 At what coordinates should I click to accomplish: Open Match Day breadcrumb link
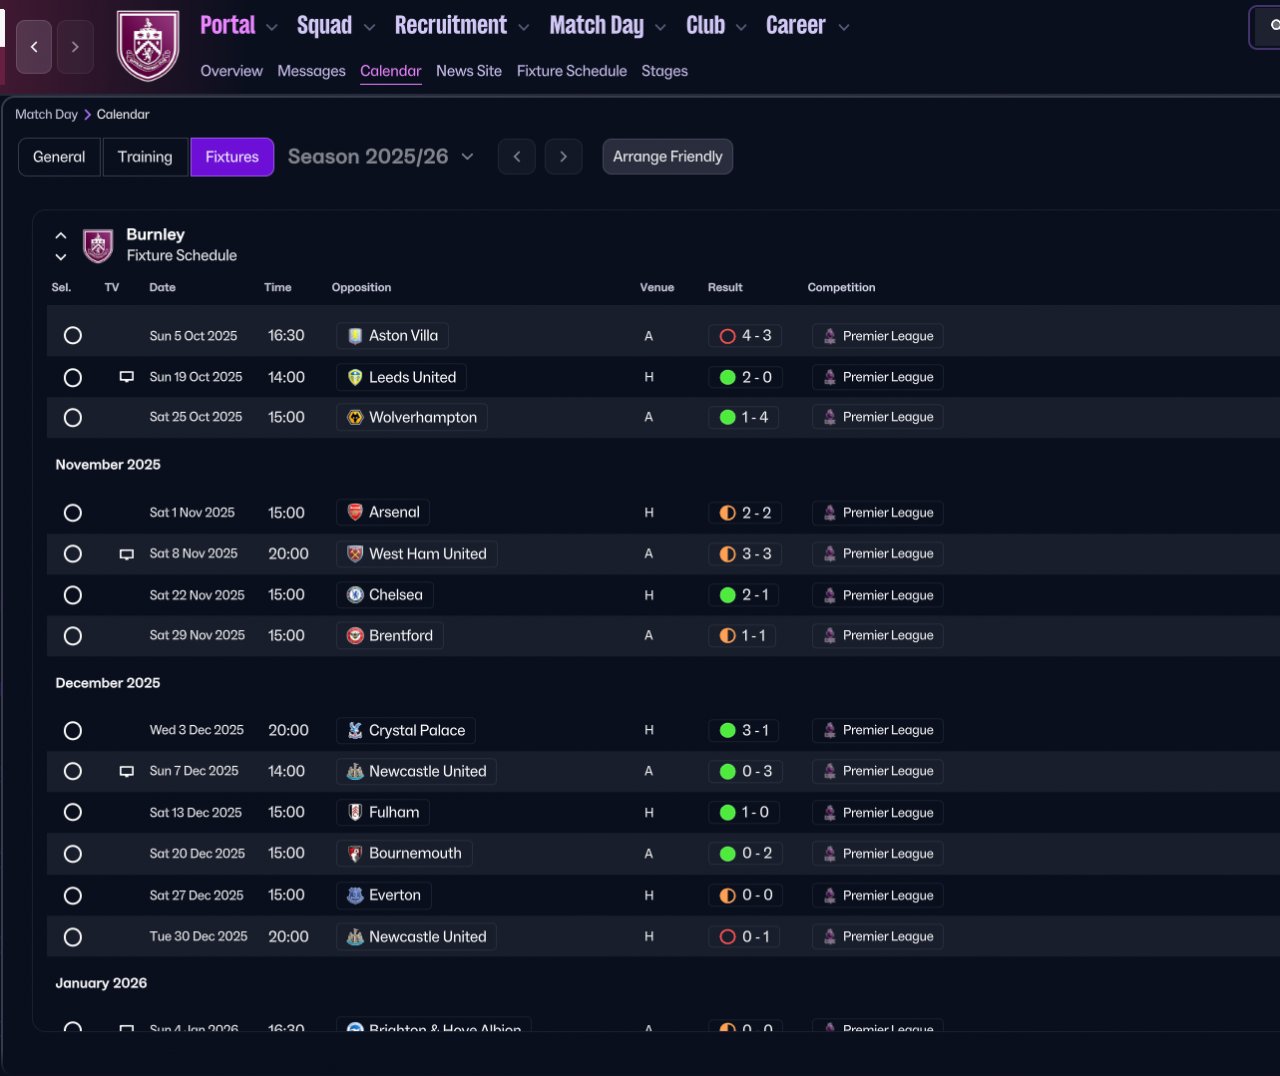[x=46, y=115]
